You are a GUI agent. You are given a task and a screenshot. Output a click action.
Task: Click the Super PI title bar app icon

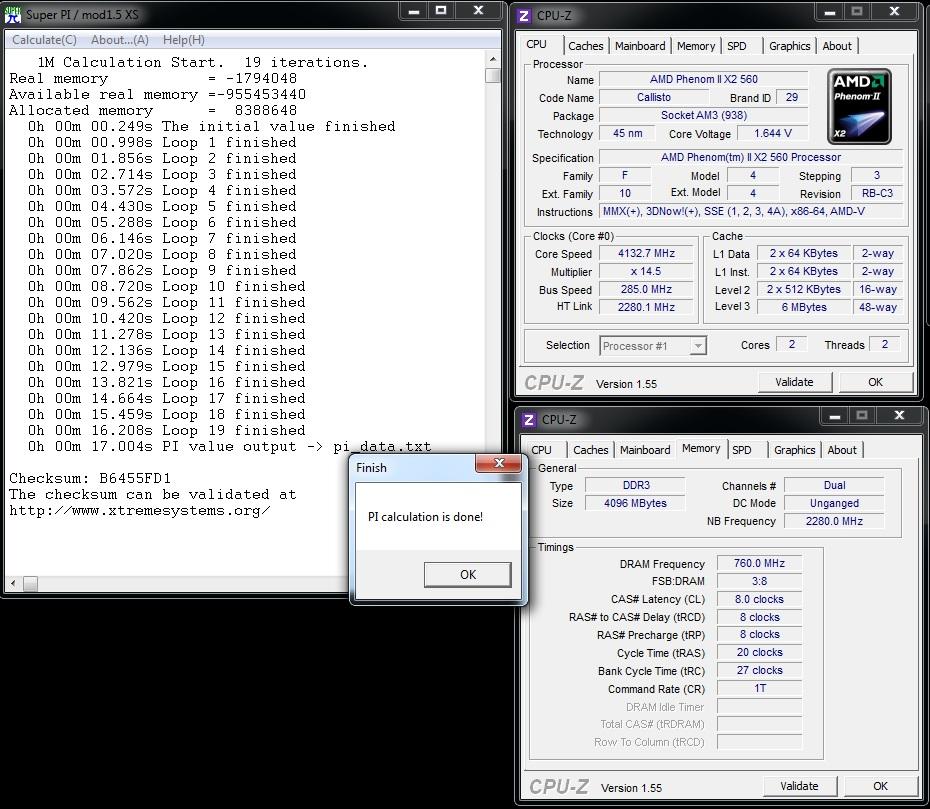click(x=13, y=14)
